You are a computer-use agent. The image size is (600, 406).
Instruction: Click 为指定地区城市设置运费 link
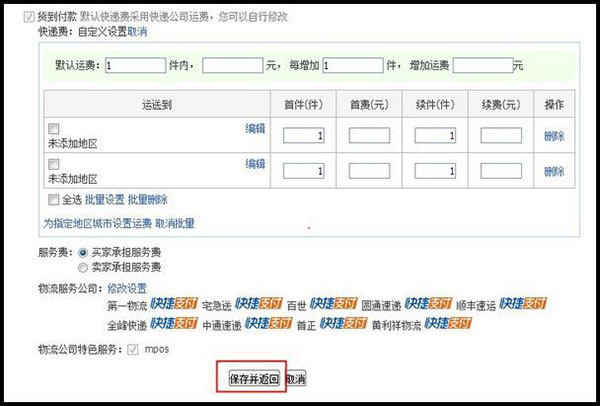(97, 223)
